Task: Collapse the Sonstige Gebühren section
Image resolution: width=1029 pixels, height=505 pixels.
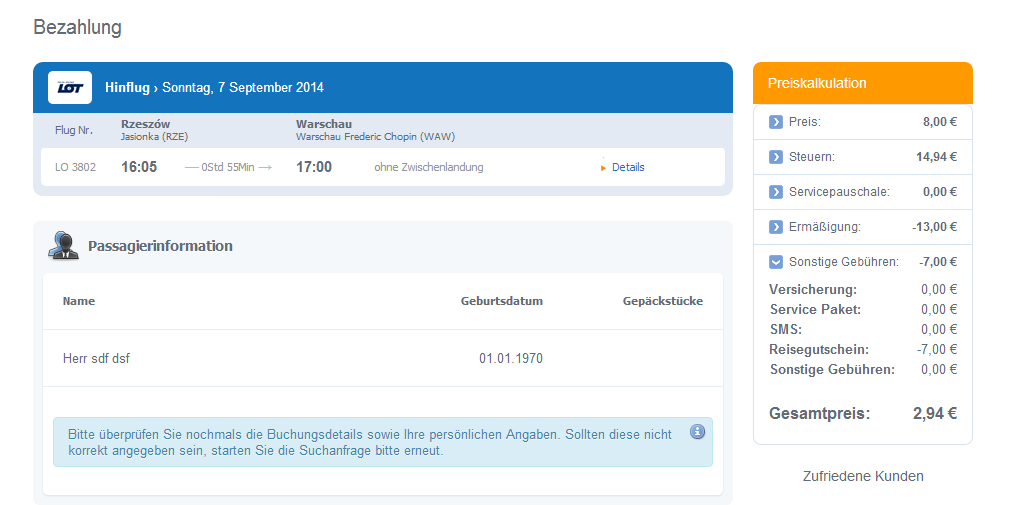Action: 776,262
